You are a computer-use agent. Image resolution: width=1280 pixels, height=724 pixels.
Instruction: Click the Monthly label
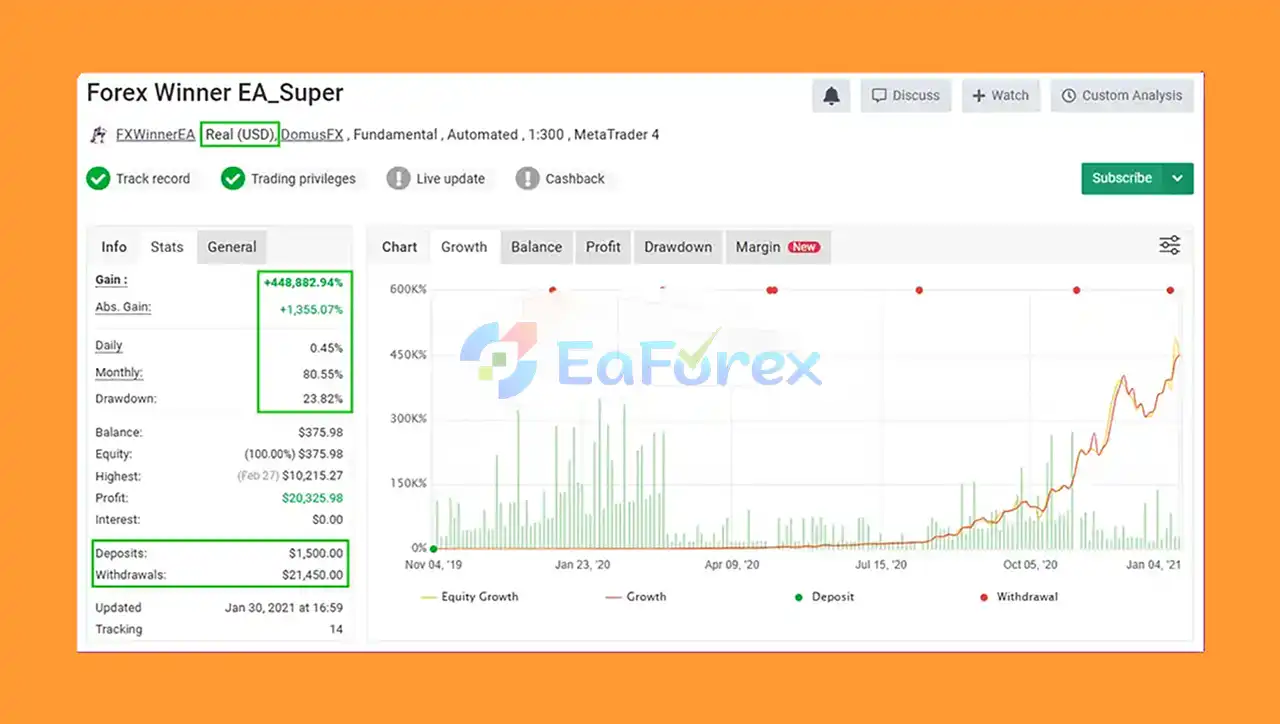pyautogui.click(x=119, y=372)
